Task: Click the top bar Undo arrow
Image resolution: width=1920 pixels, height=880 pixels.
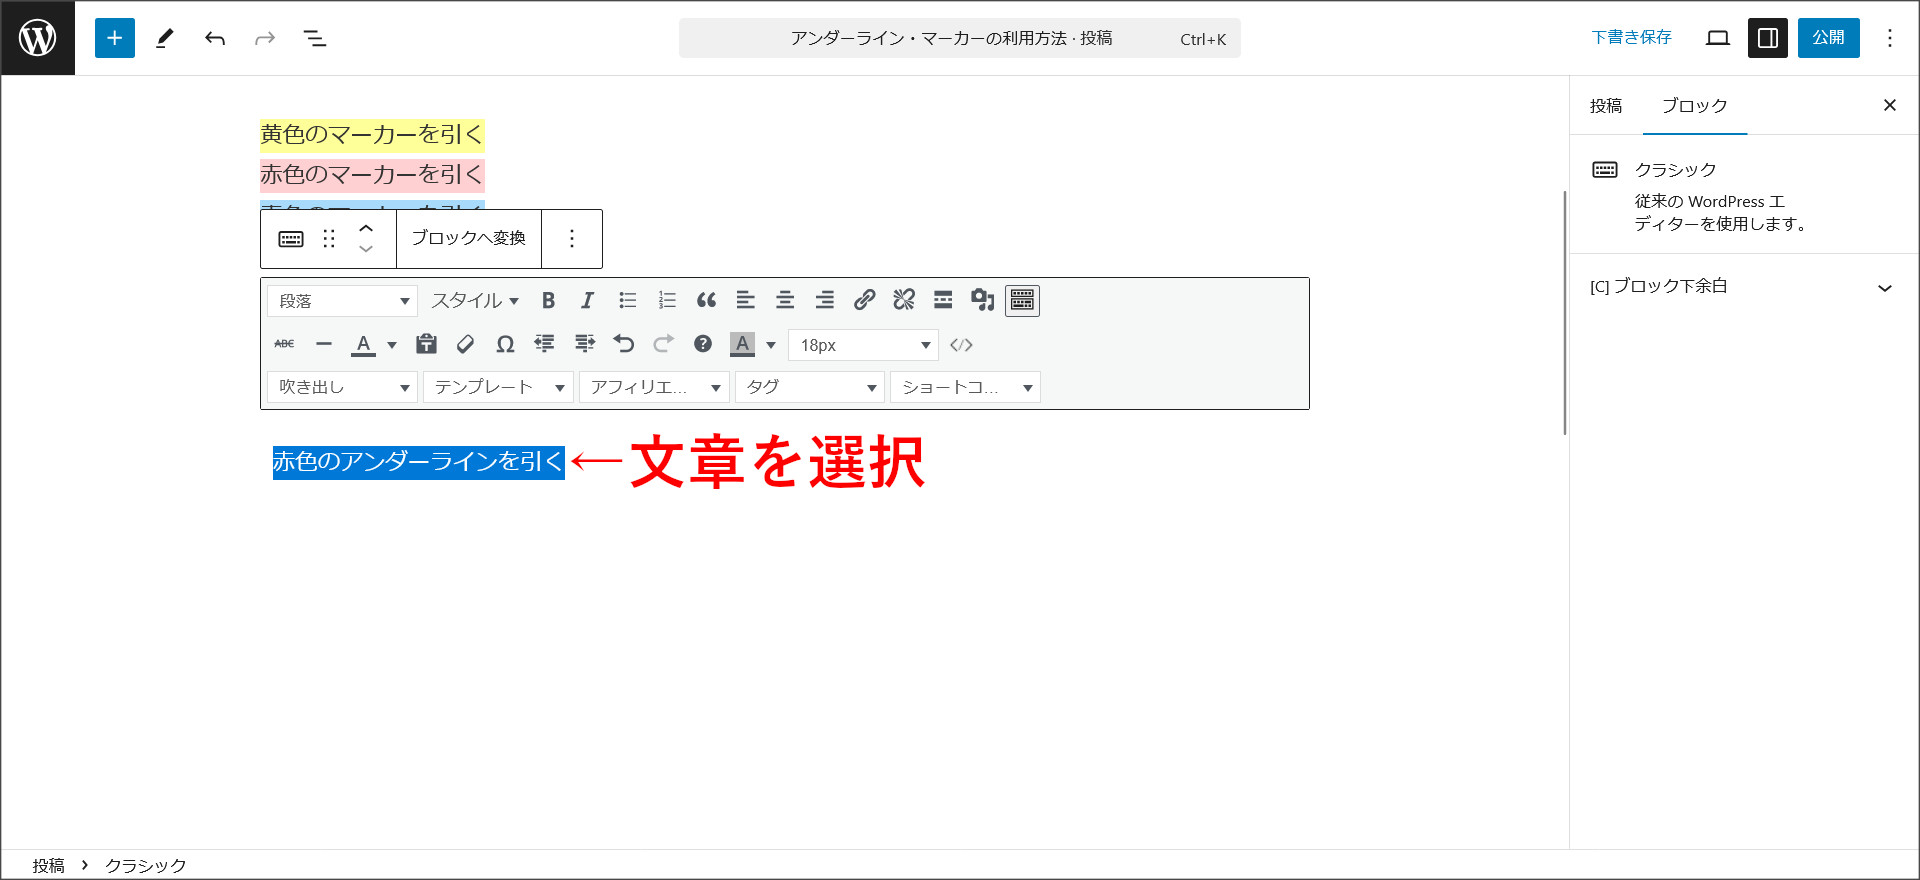Action: coord(215,38)
